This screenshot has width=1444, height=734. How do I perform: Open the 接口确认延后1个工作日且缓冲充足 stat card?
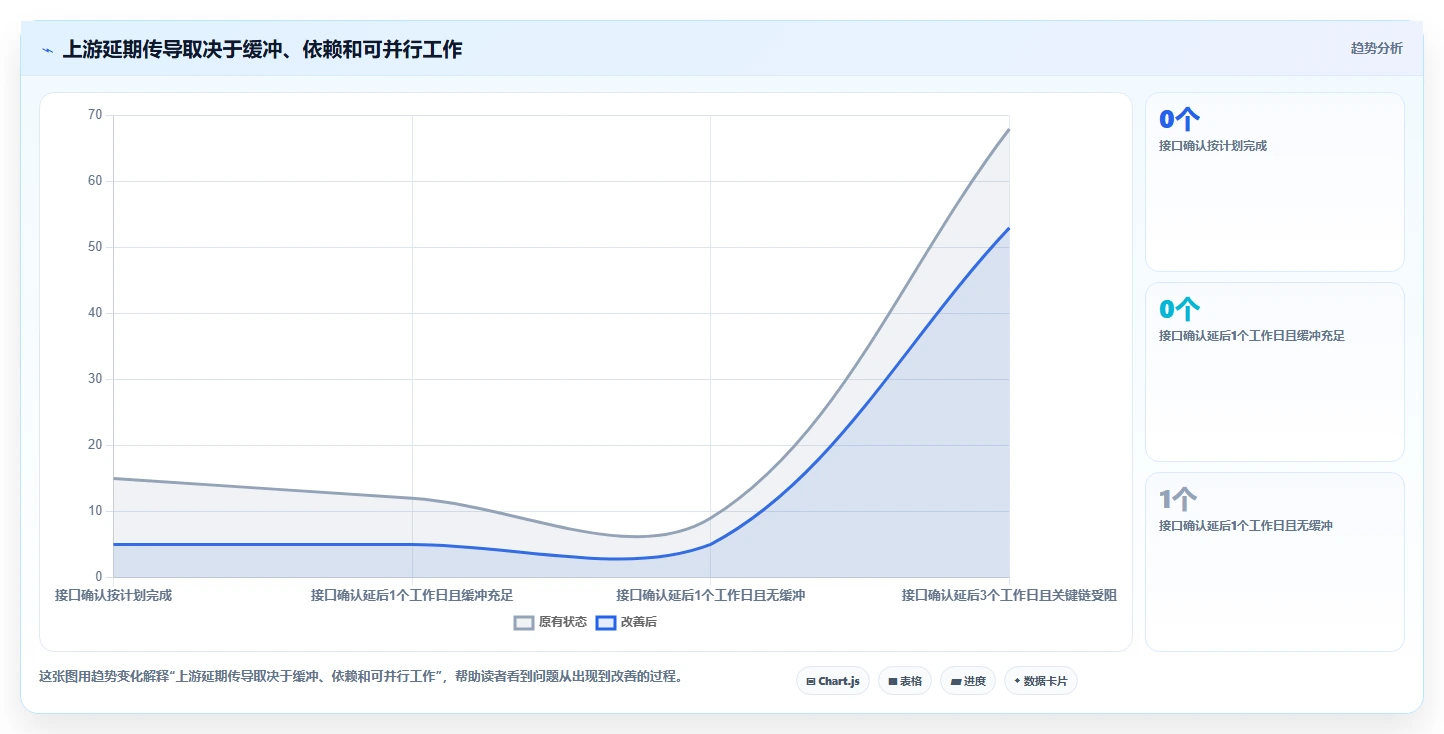[x=1274, y=372]
